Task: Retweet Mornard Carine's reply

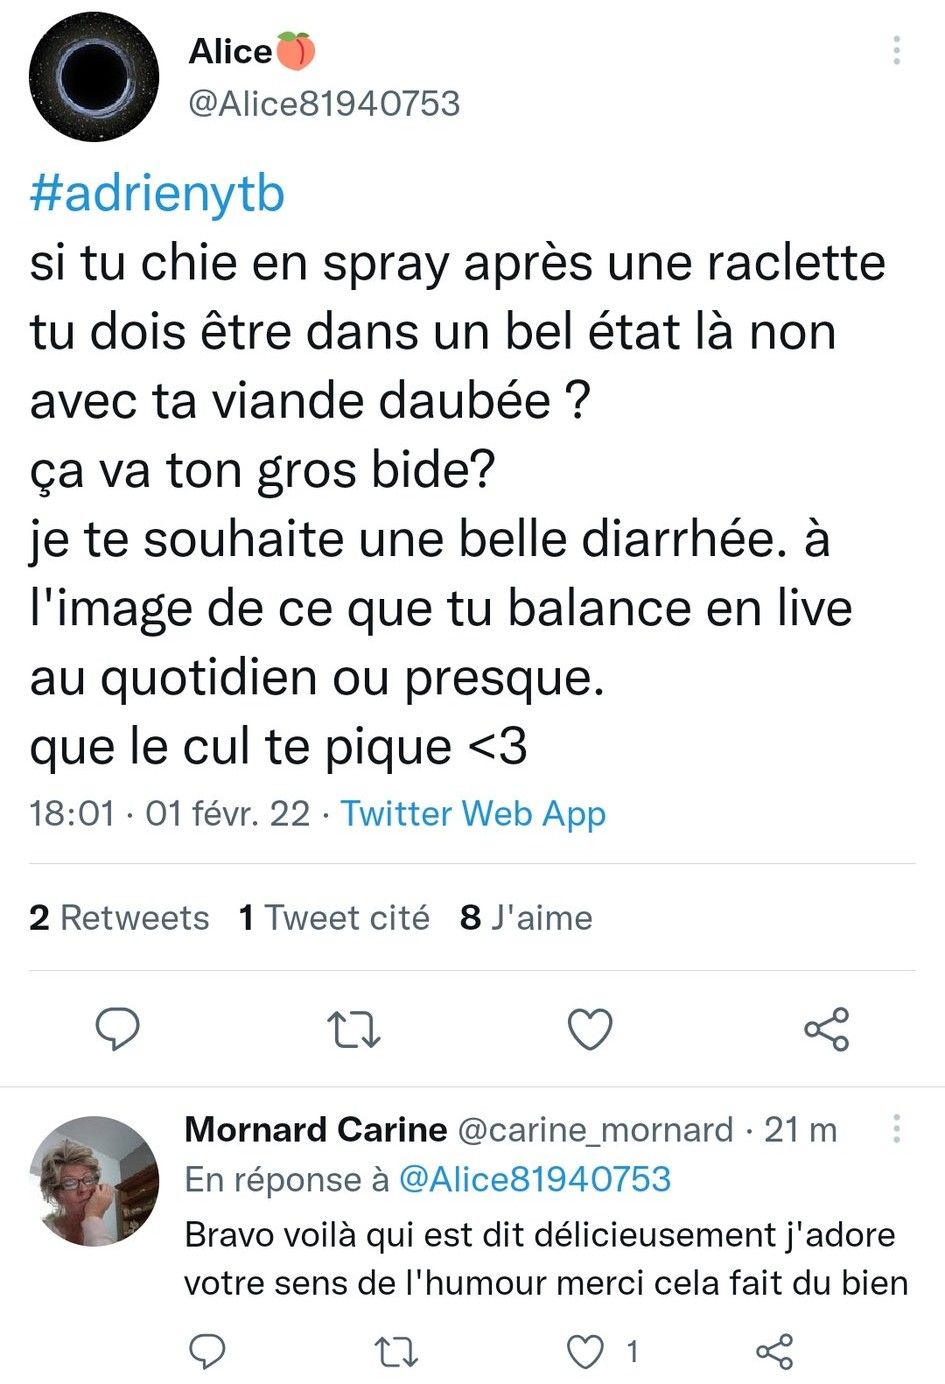Action: tap(396, 1352)
